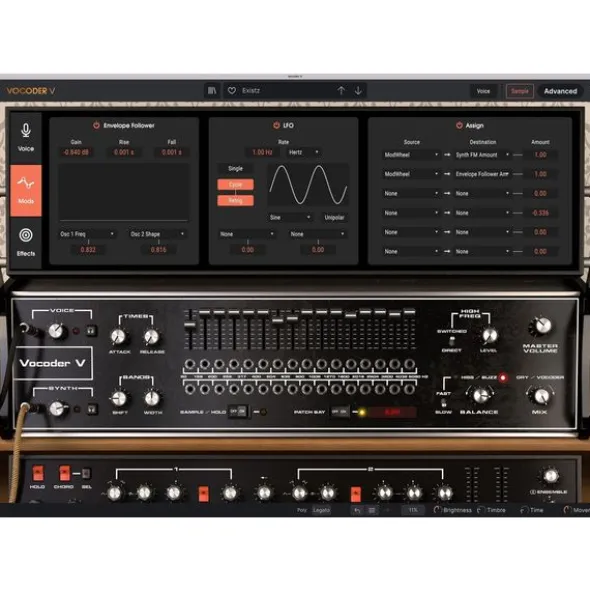The image size is (590, 591).
Task: Favorite the Existz preset with the heart
Action: (232, 91)
